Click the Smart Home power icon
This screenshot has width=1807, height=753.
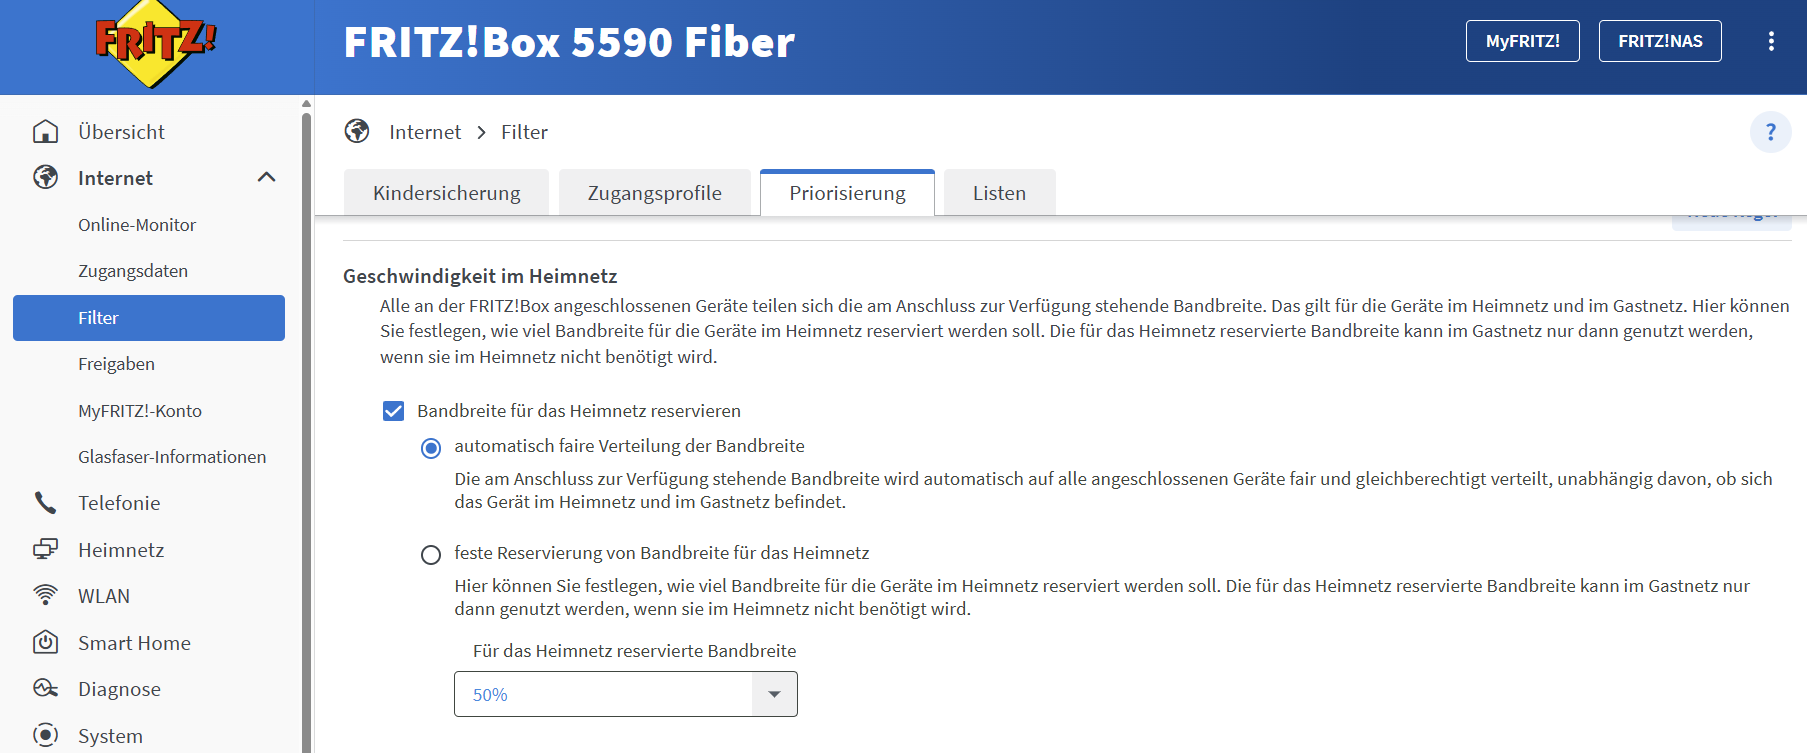46,643
